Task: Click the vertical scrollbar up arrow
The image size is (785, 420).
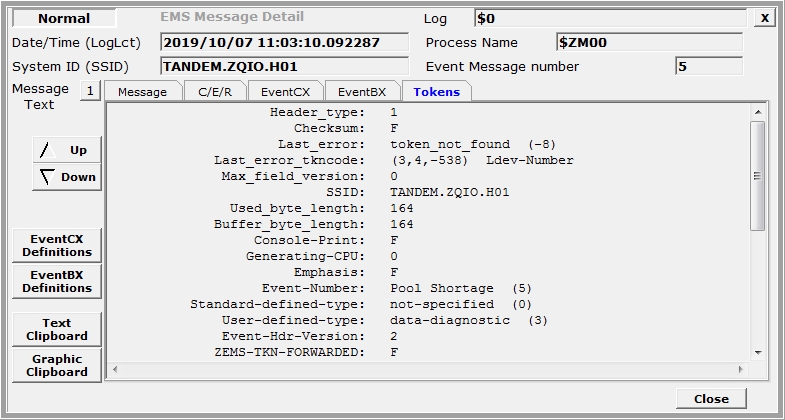Action: point(757,112)
